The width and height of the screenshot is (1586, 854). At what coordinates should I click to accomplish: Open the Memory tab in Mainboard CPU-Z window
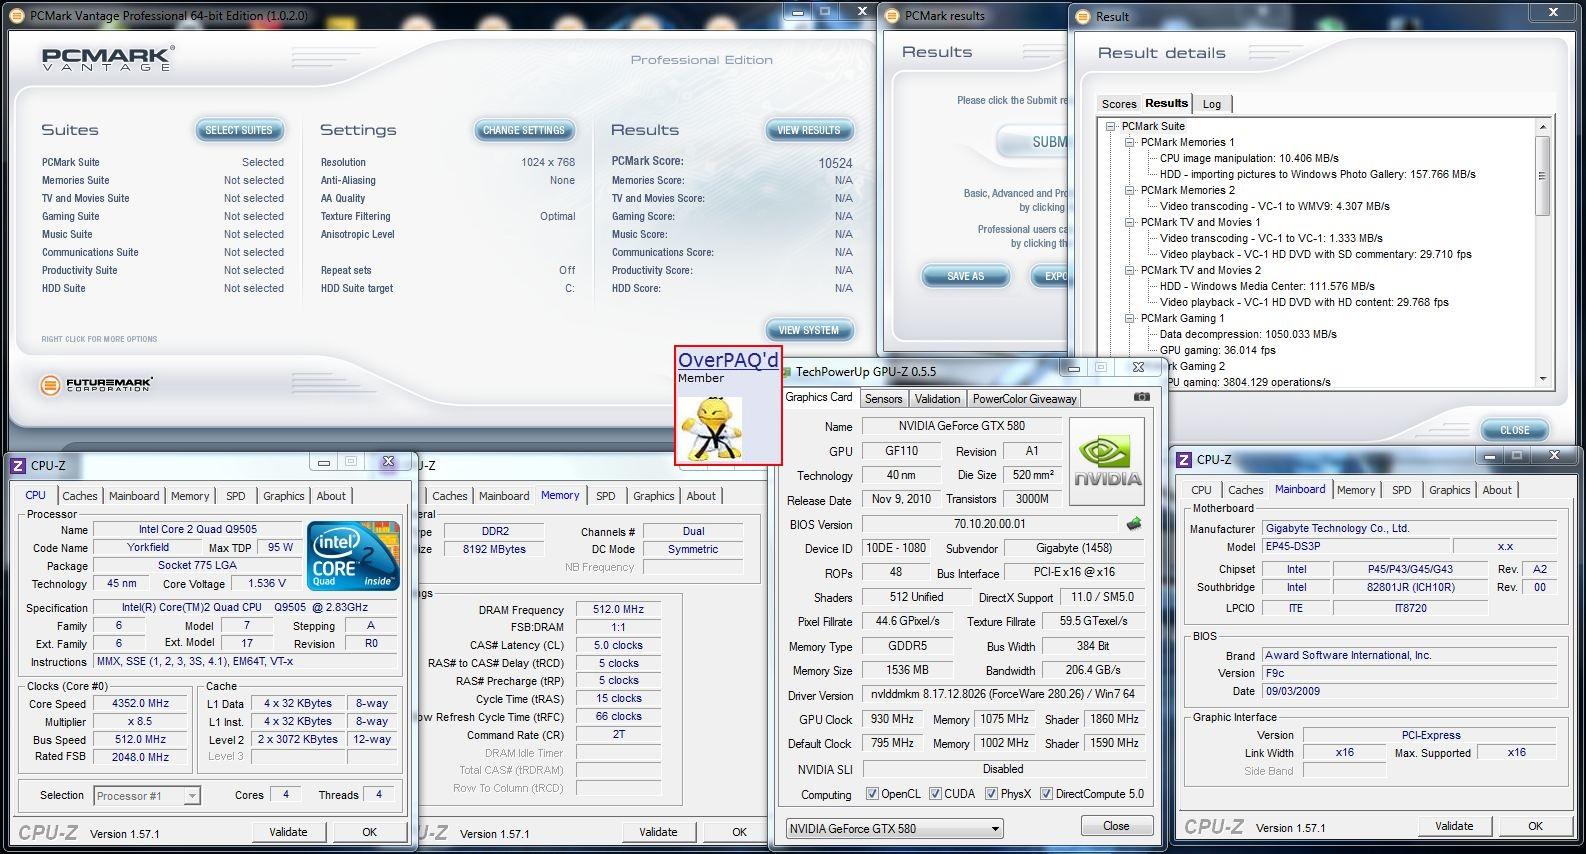(x=1356, y=490)
